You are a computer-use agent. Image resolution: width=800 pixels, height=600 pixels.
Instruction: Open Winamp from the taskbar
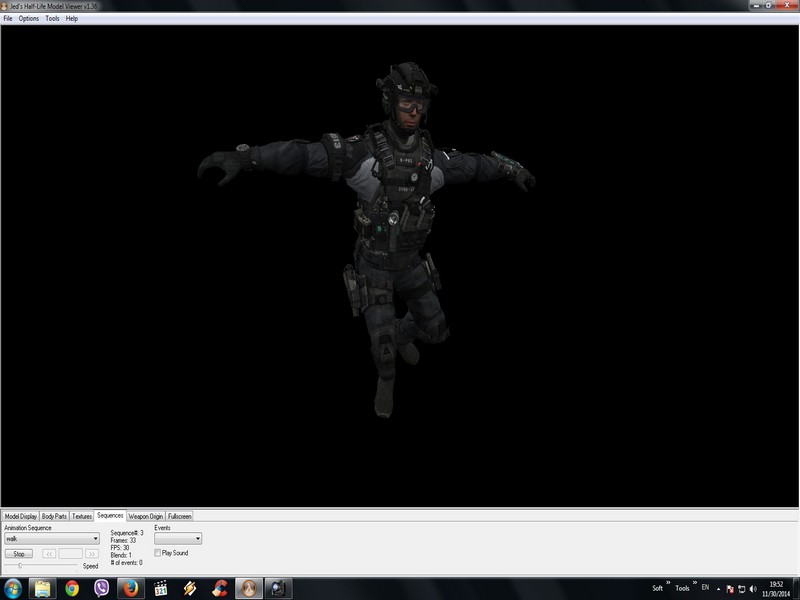190,589
